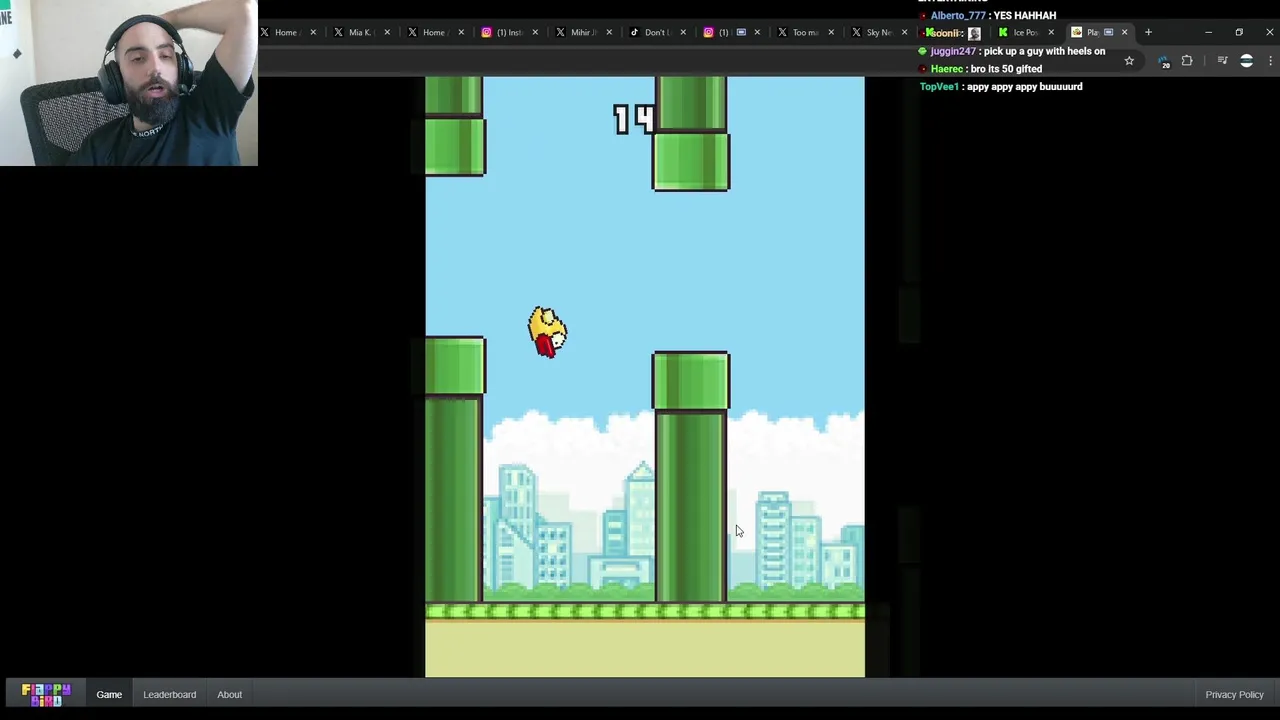Screen dimensions: 1280x720
Task: Close the Mia K. tab
Action: pyautogui.click(x=387, y=32)
